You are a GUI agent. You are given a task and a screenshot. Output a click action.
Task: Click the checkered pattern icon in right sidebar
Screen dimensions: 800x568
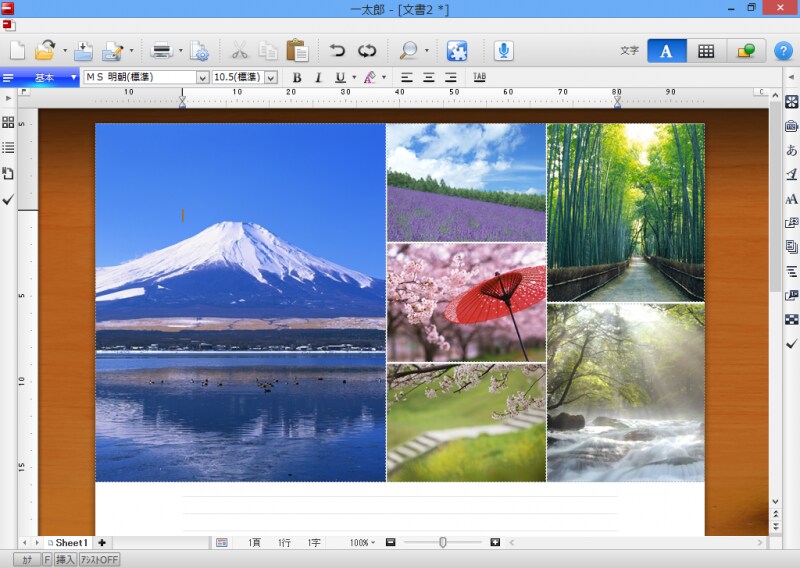click(791, 319)
